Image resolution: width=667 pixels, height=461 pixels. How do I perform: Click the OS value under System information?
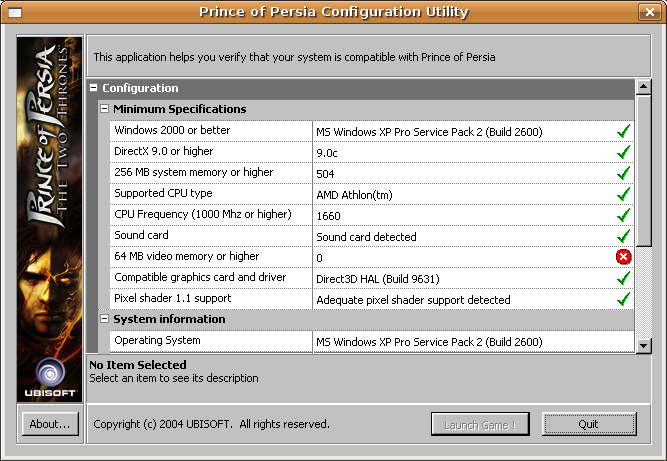429,342
